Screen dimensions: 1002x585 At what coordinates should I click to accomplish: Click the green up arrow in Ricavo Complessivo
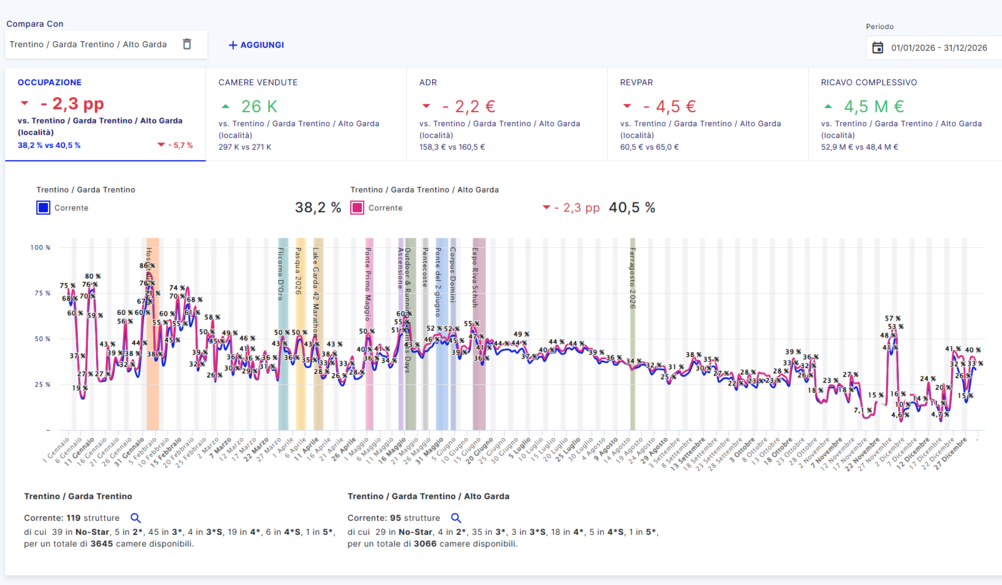827,106
